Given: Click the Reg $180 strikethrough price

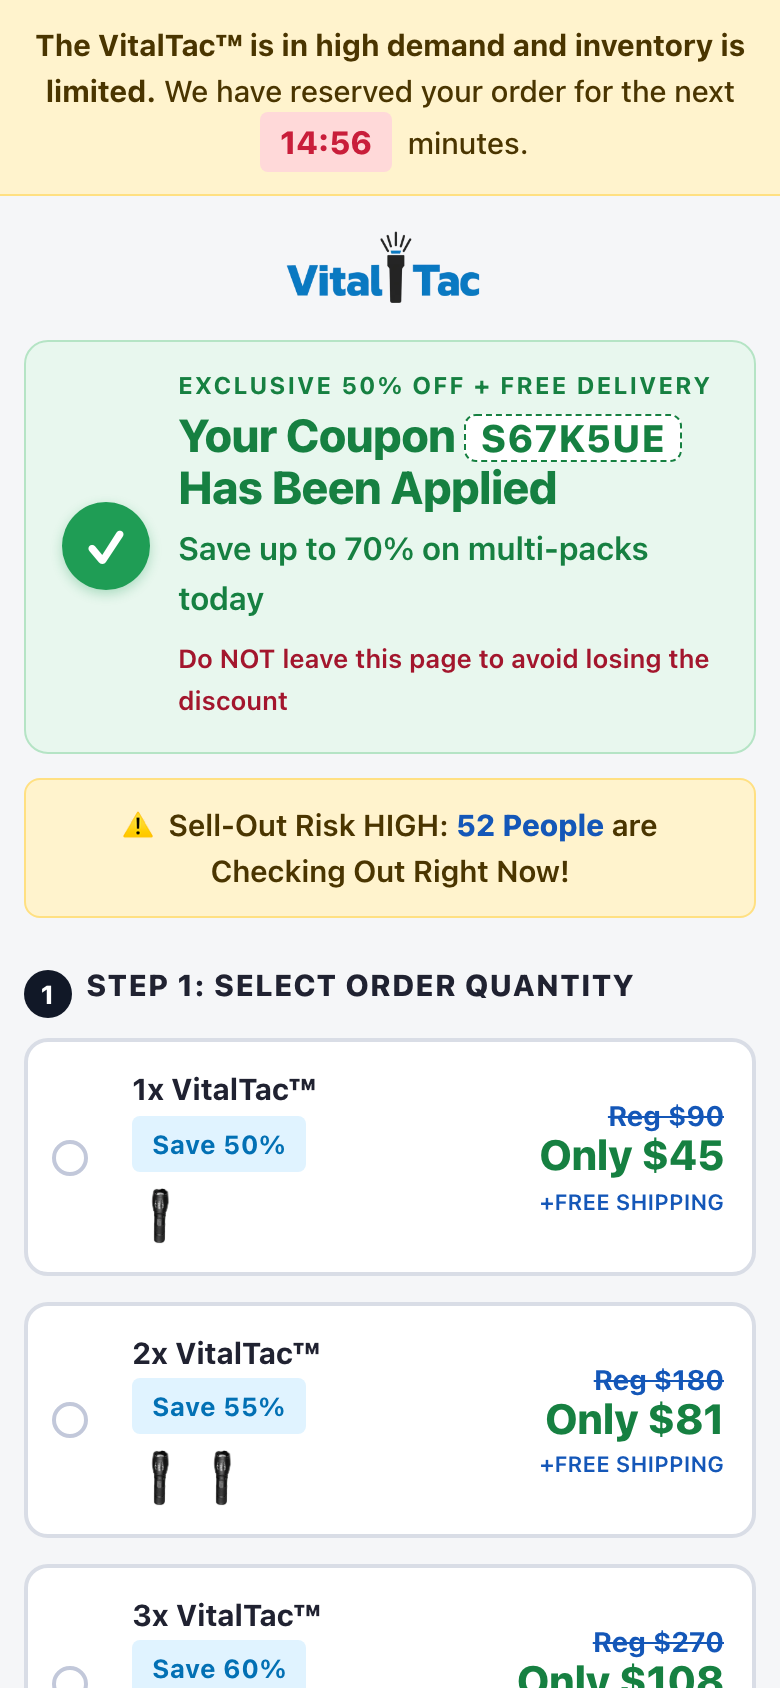Looking at the screenshot, I should [659, 1380].
